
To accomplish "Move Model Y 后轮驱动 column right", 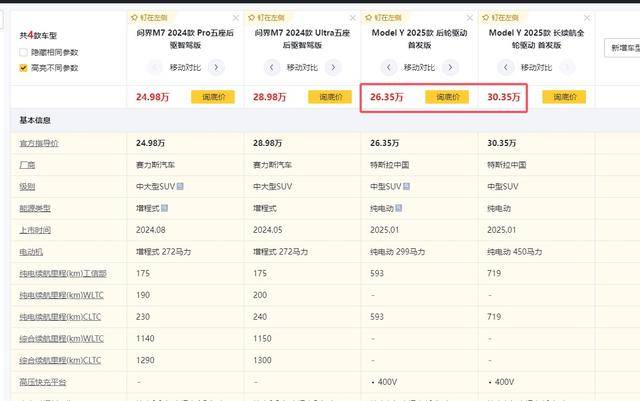I will 450,67.
